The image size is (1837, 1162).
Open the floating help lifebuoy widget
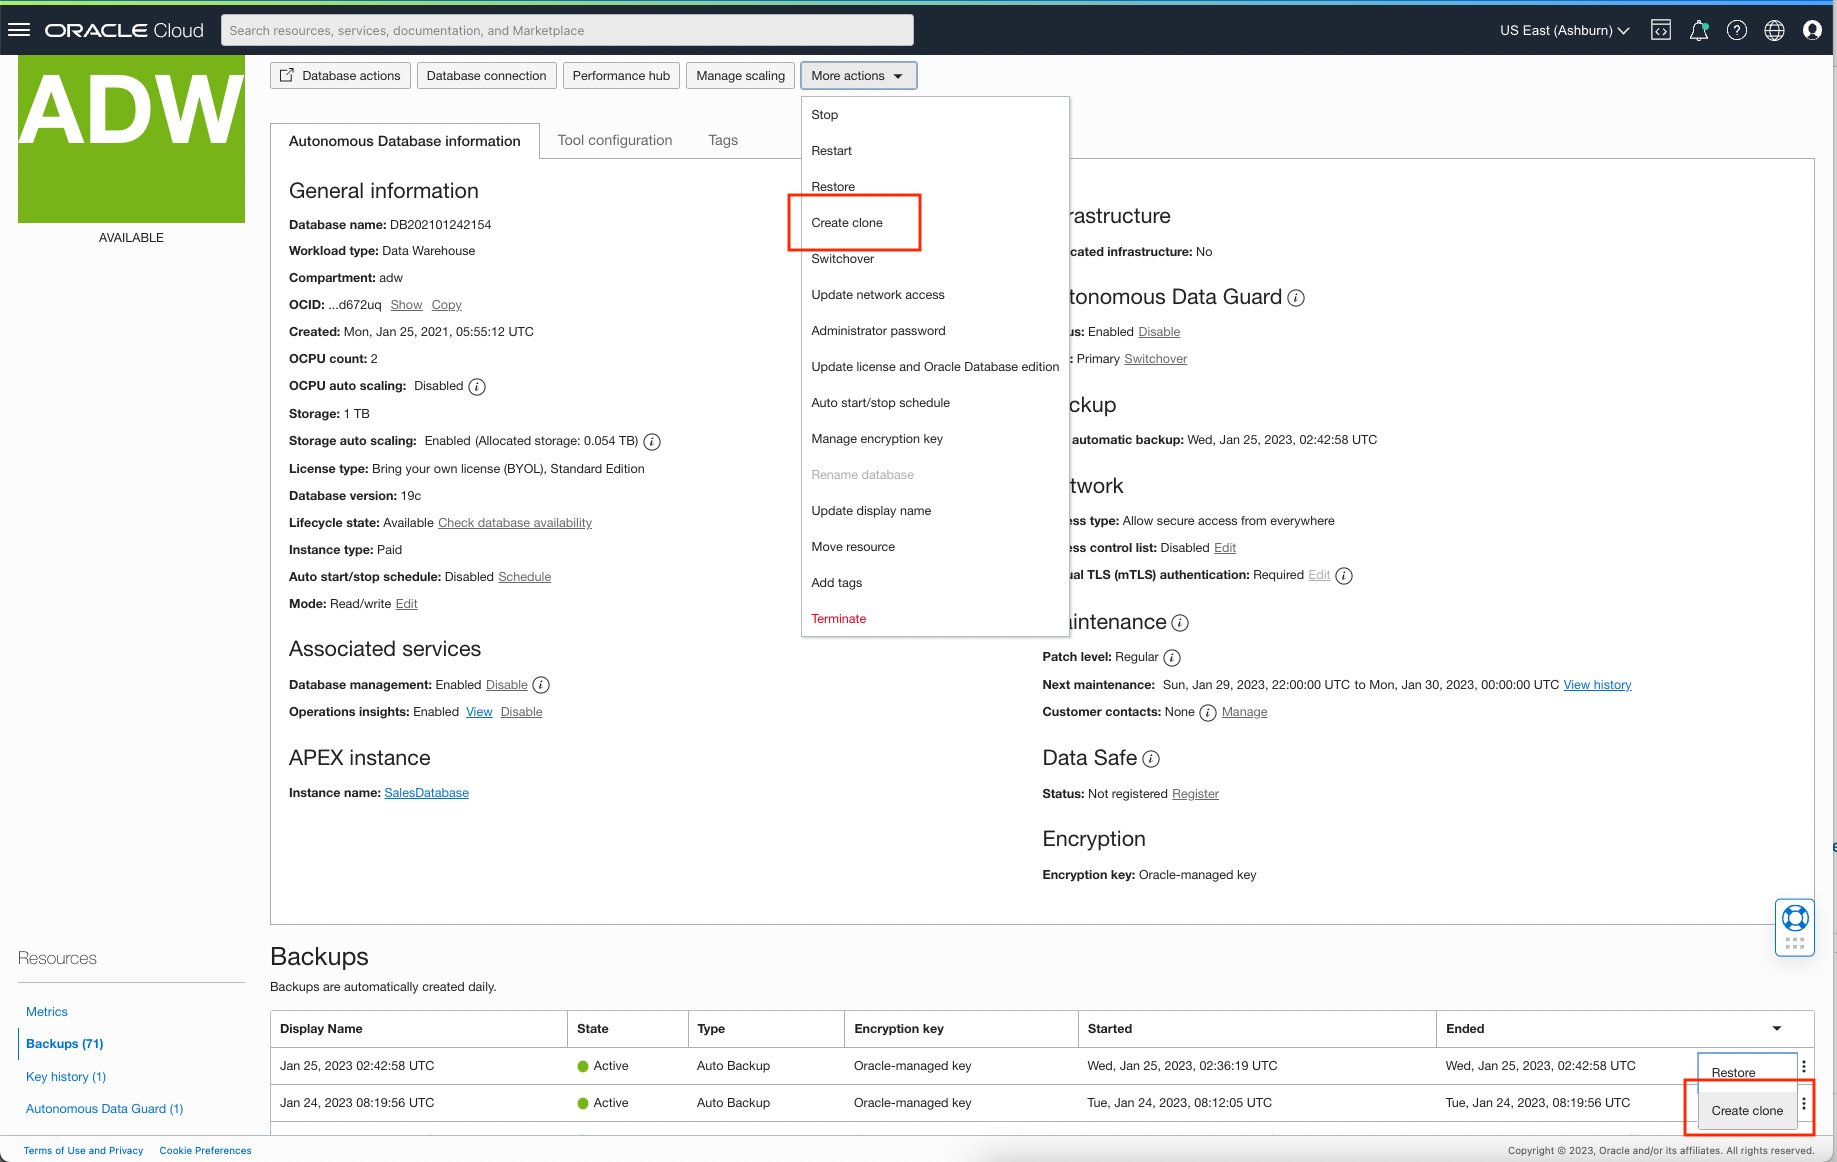tap(1795, 917)
